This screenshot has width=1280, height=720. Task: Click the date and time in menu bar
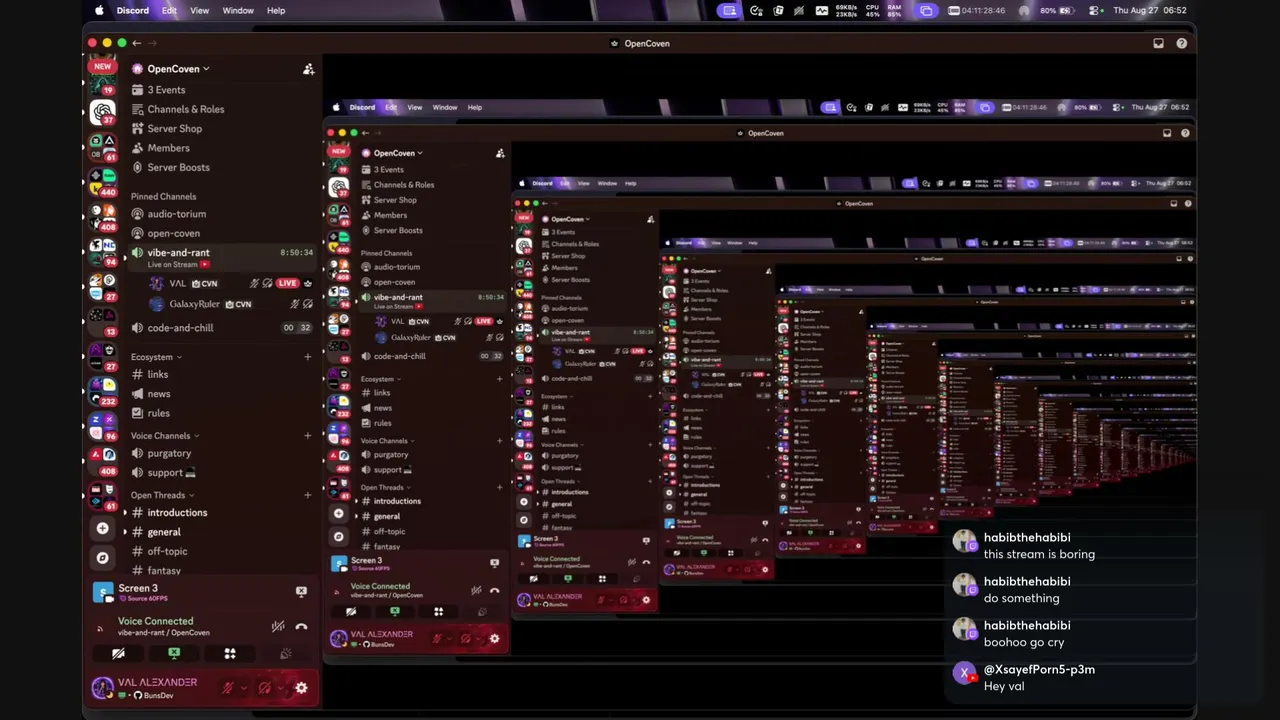(1151, 10)
